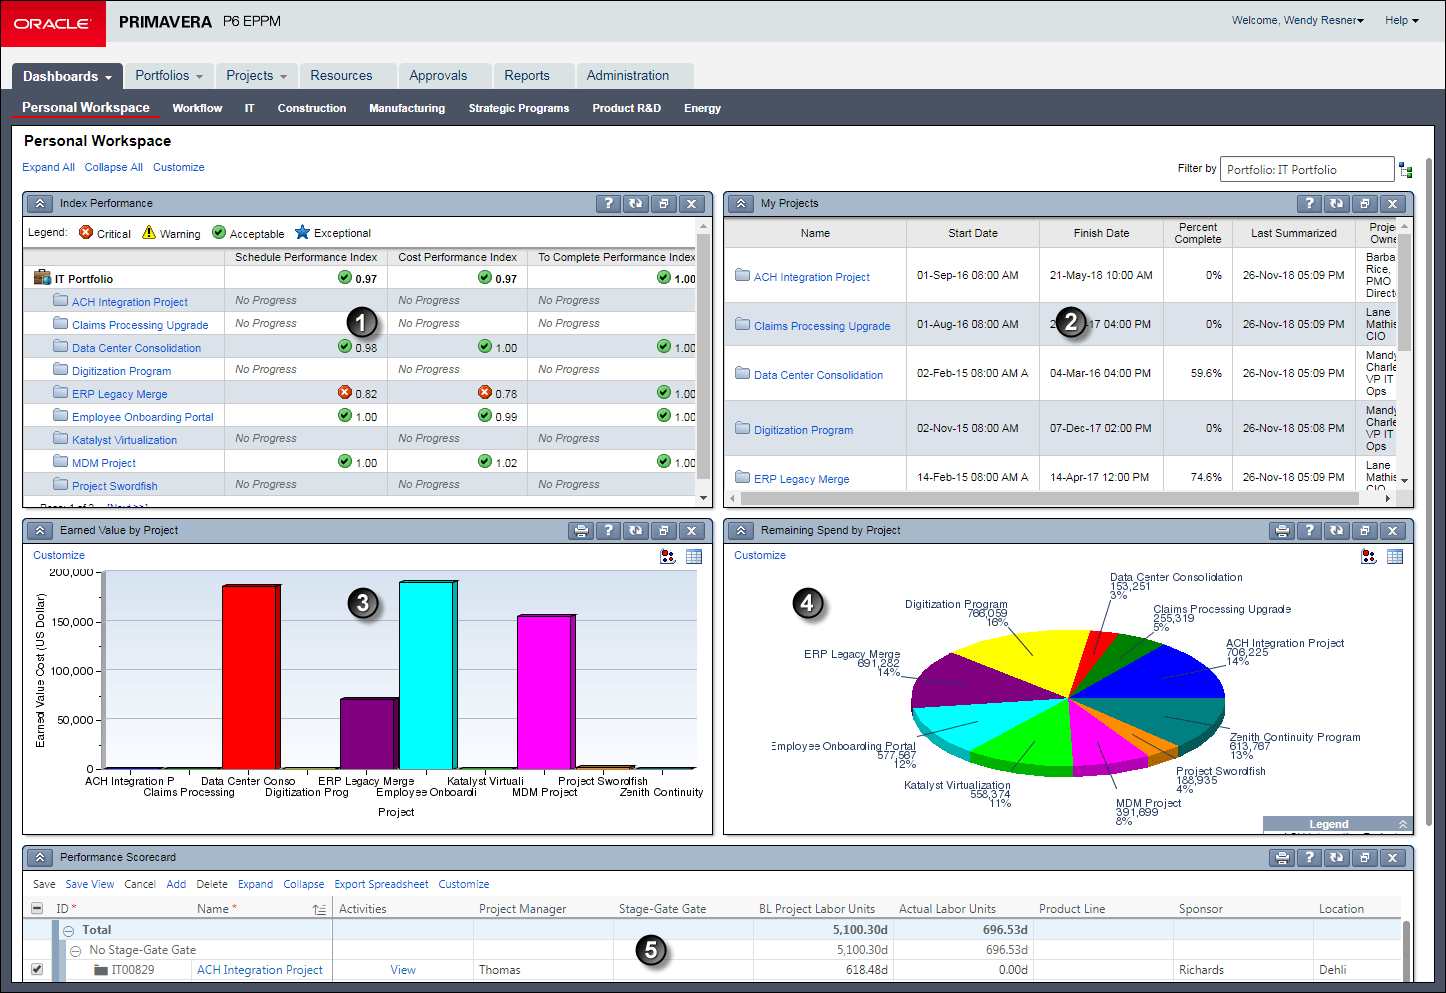Screen dimensions: 1446x993
Task: Toggle the checkbox for row IT00829
Action: (x=37, y=969)
